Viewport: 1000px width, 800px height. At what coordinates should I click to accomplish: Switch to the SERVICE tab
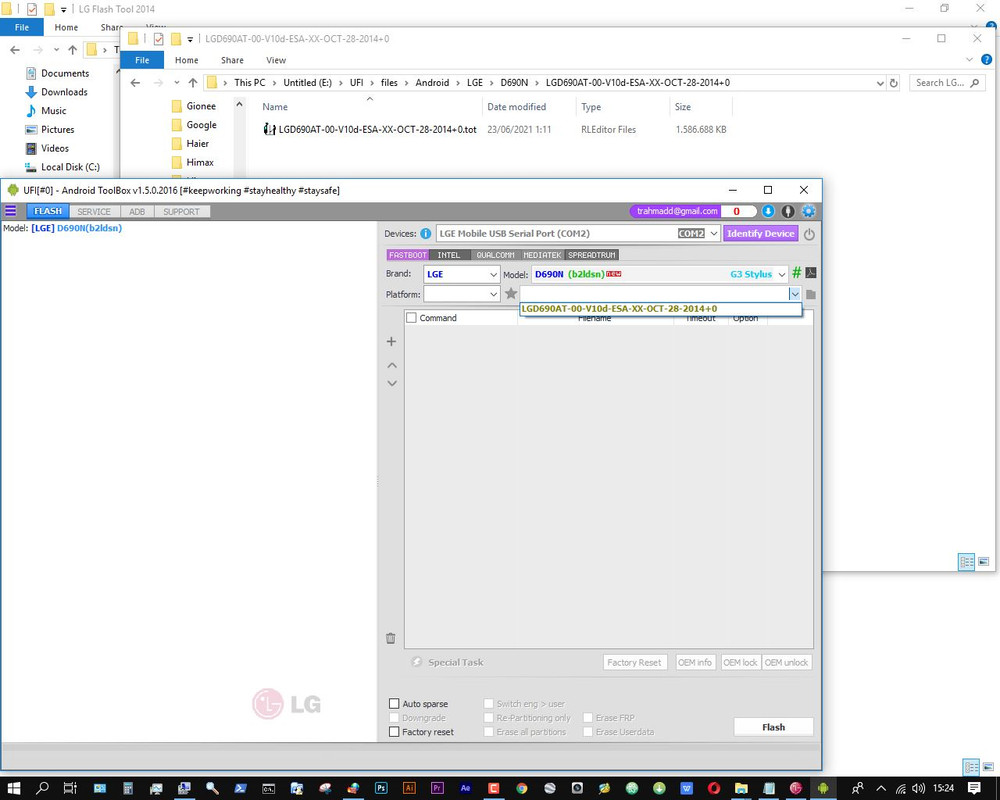pyautogui.click(x=94, y=211)
